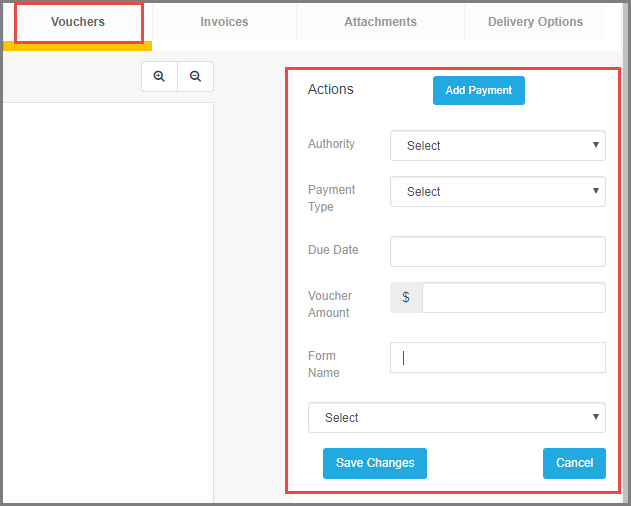Save Changes to the voucher

(x=375, y=463)
